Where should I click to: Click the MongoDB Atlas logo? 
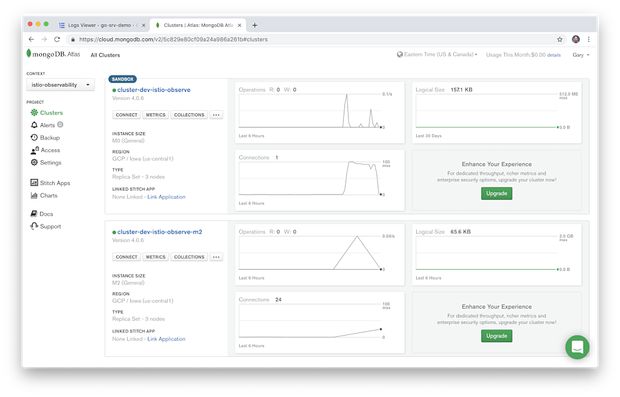click(x=53, y=54)
